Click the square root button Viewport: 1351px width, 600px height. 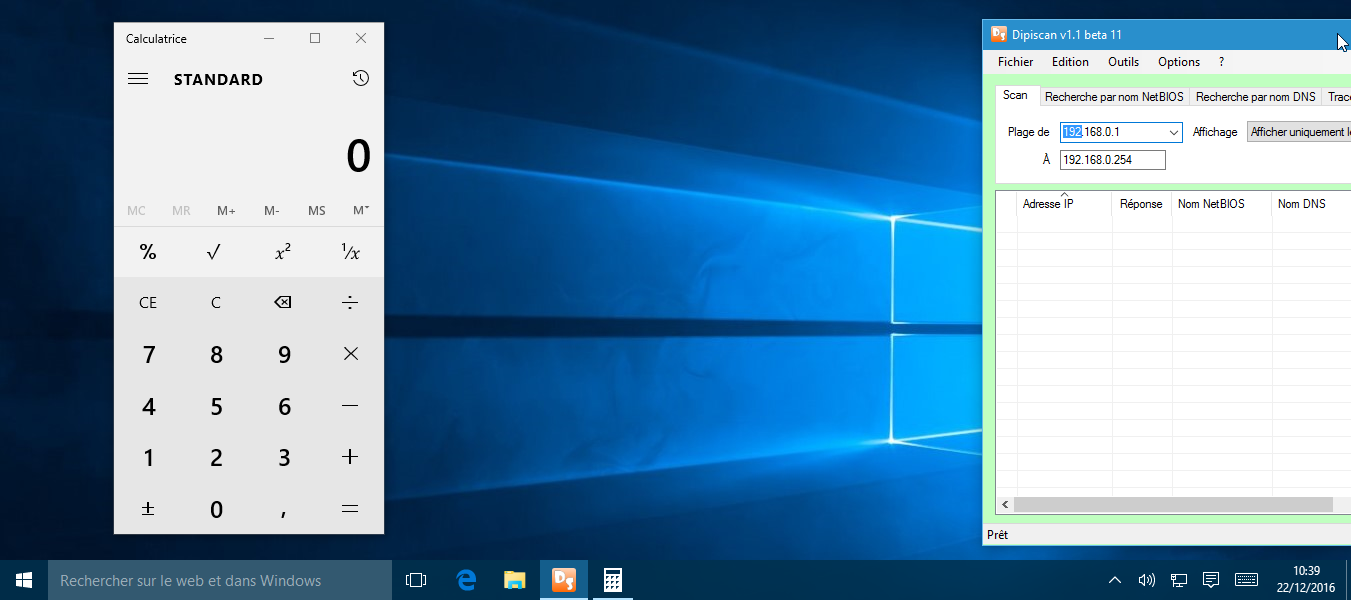click(x=214, y=252)
